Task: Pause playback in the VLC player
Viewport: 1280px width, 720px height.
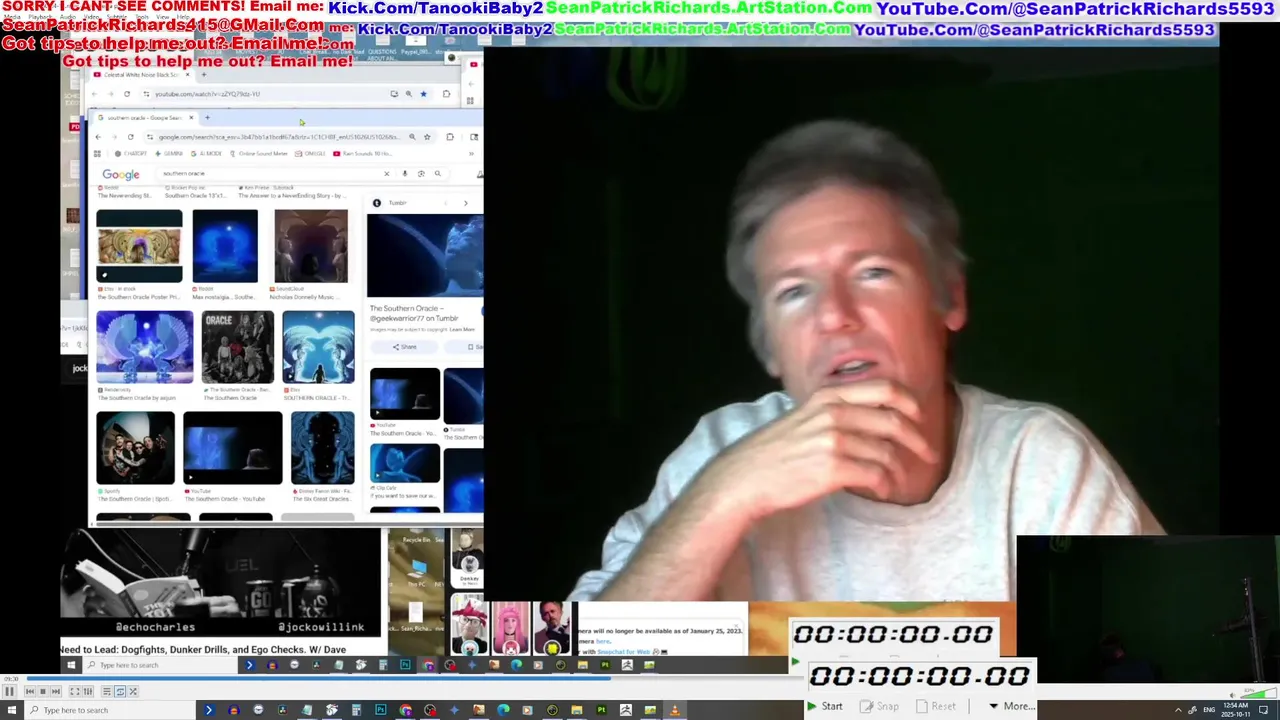Action: (x=9, y=691)
